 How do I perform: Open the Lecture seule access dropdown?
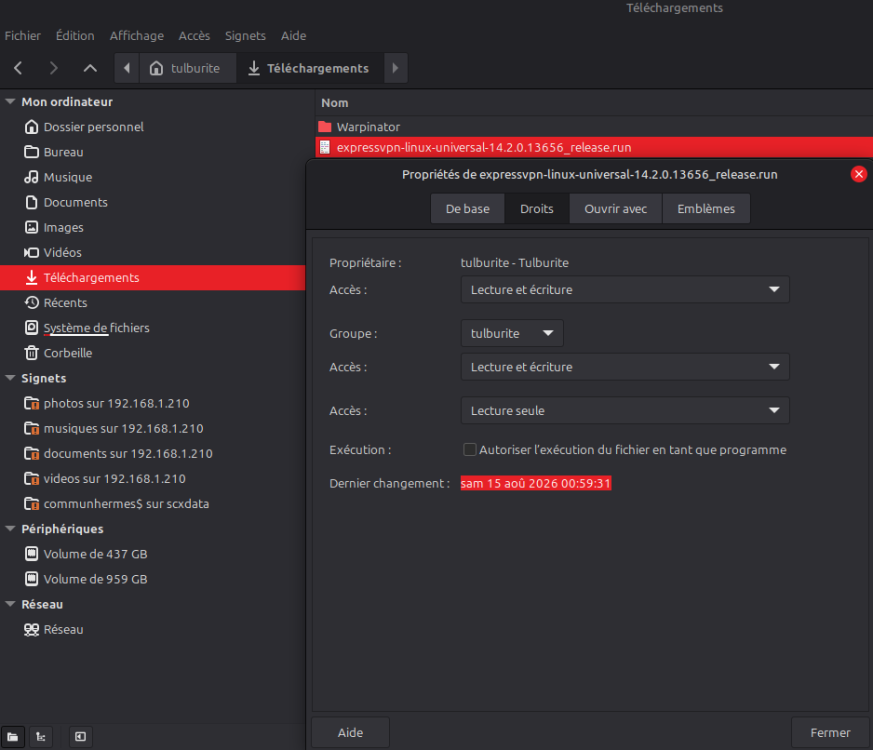[625, 410]
